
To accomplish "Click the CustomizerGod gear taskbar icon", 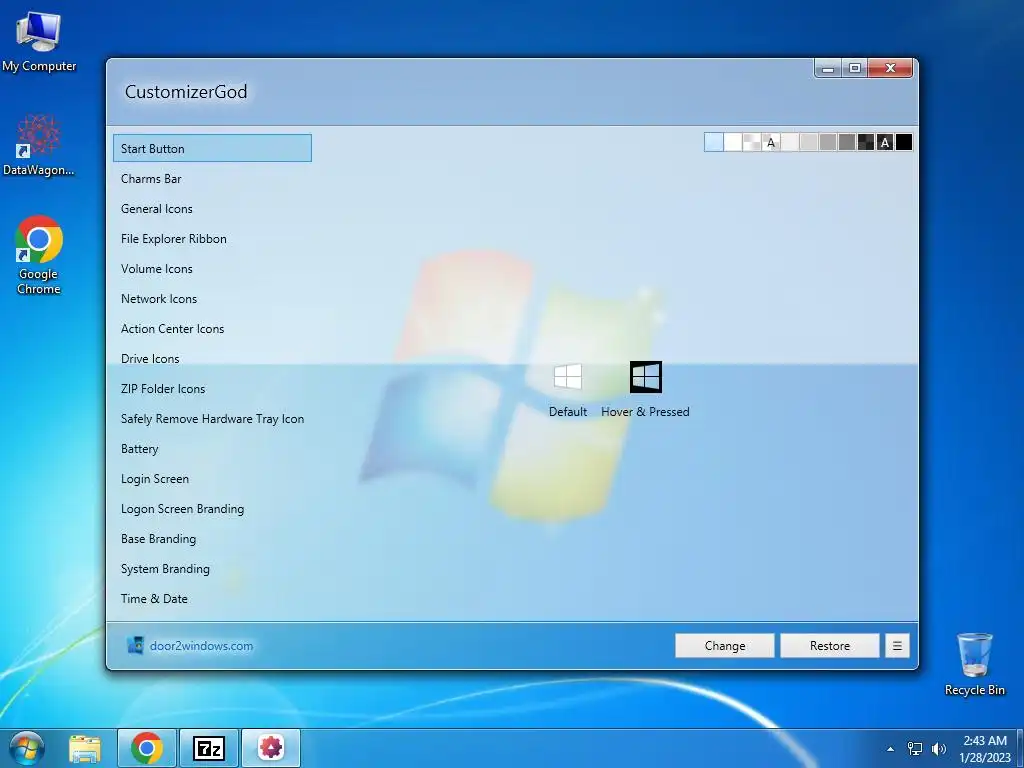I will (271, 748).
